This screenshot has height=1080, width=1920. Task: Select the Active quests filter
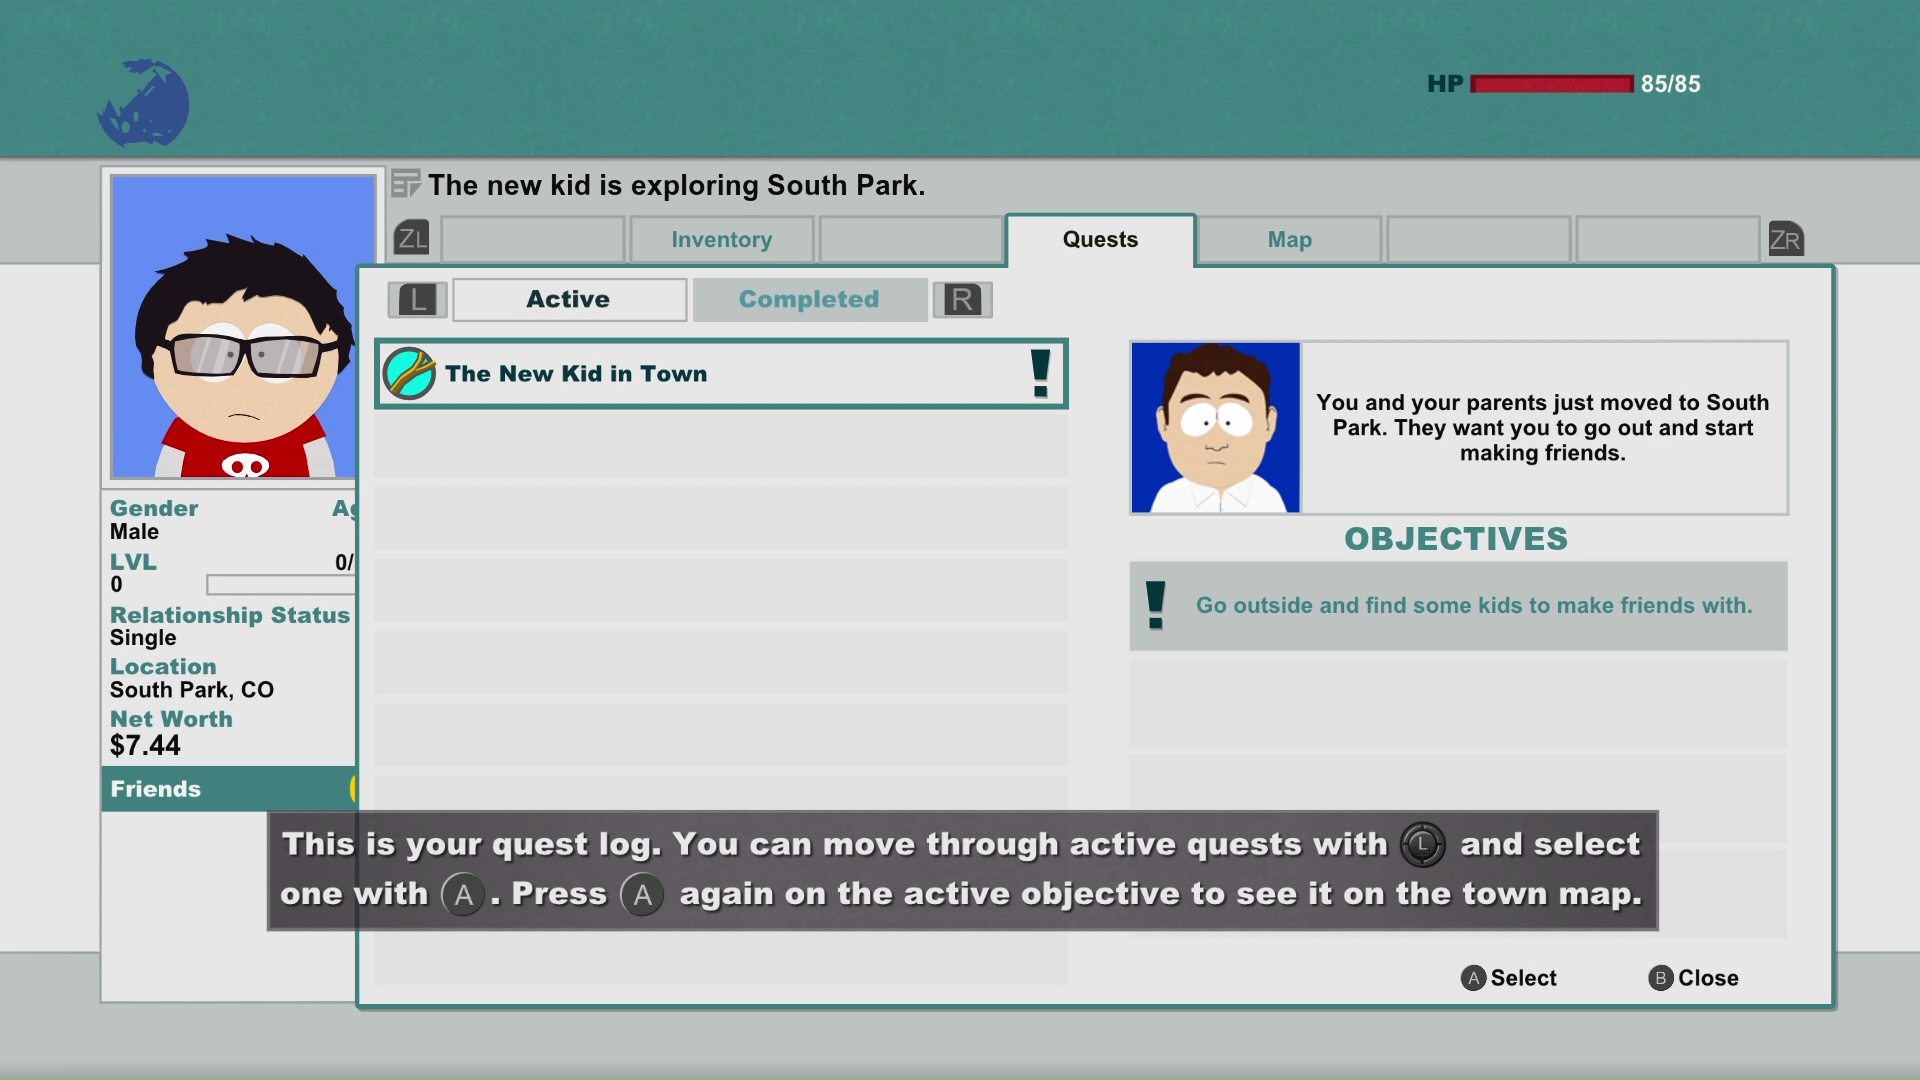pos(569,299)
